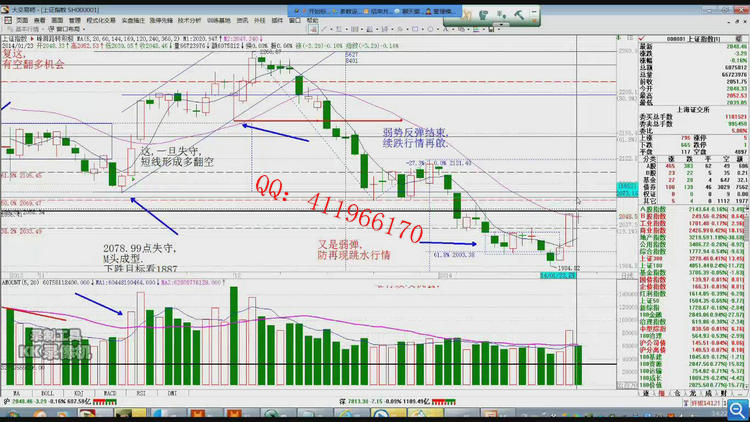Open the 画面 menu
This screenshot has height=422, width=750.
click(x=57, y=21)
